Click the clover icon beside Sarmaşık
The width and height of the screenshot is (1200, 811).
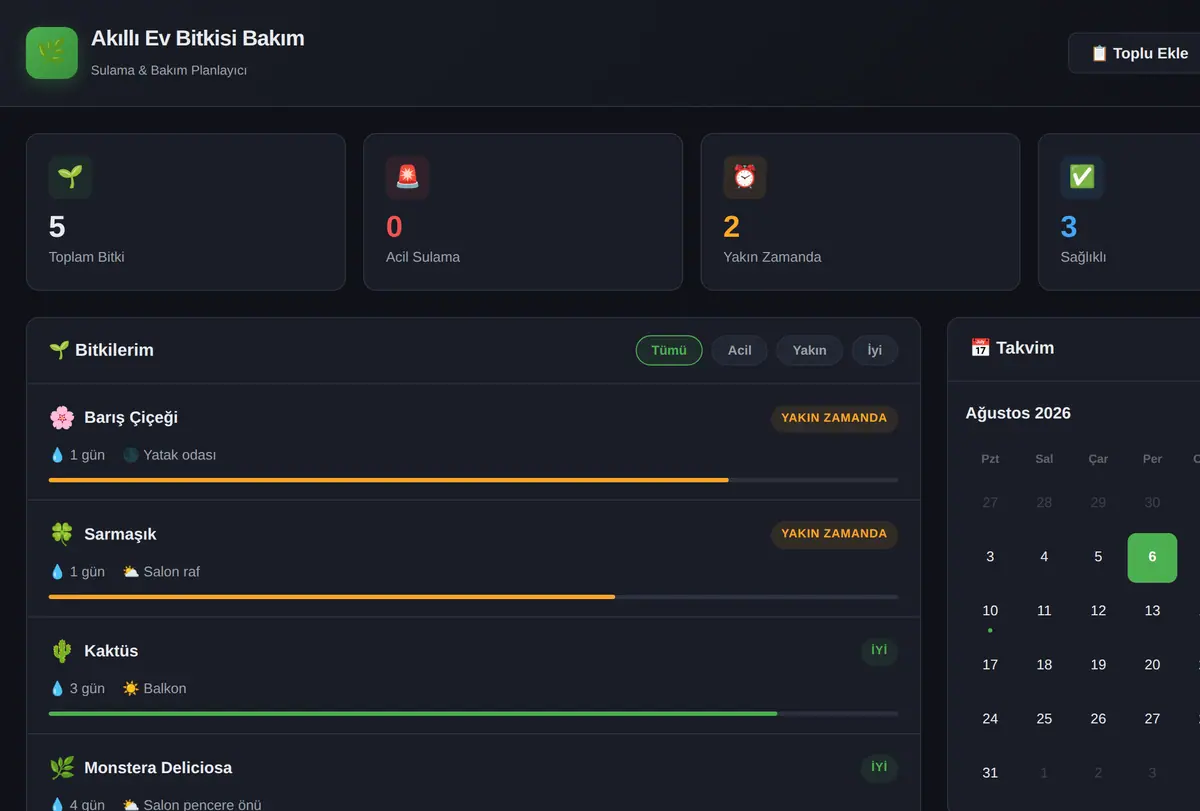click(x=62, y=534)
